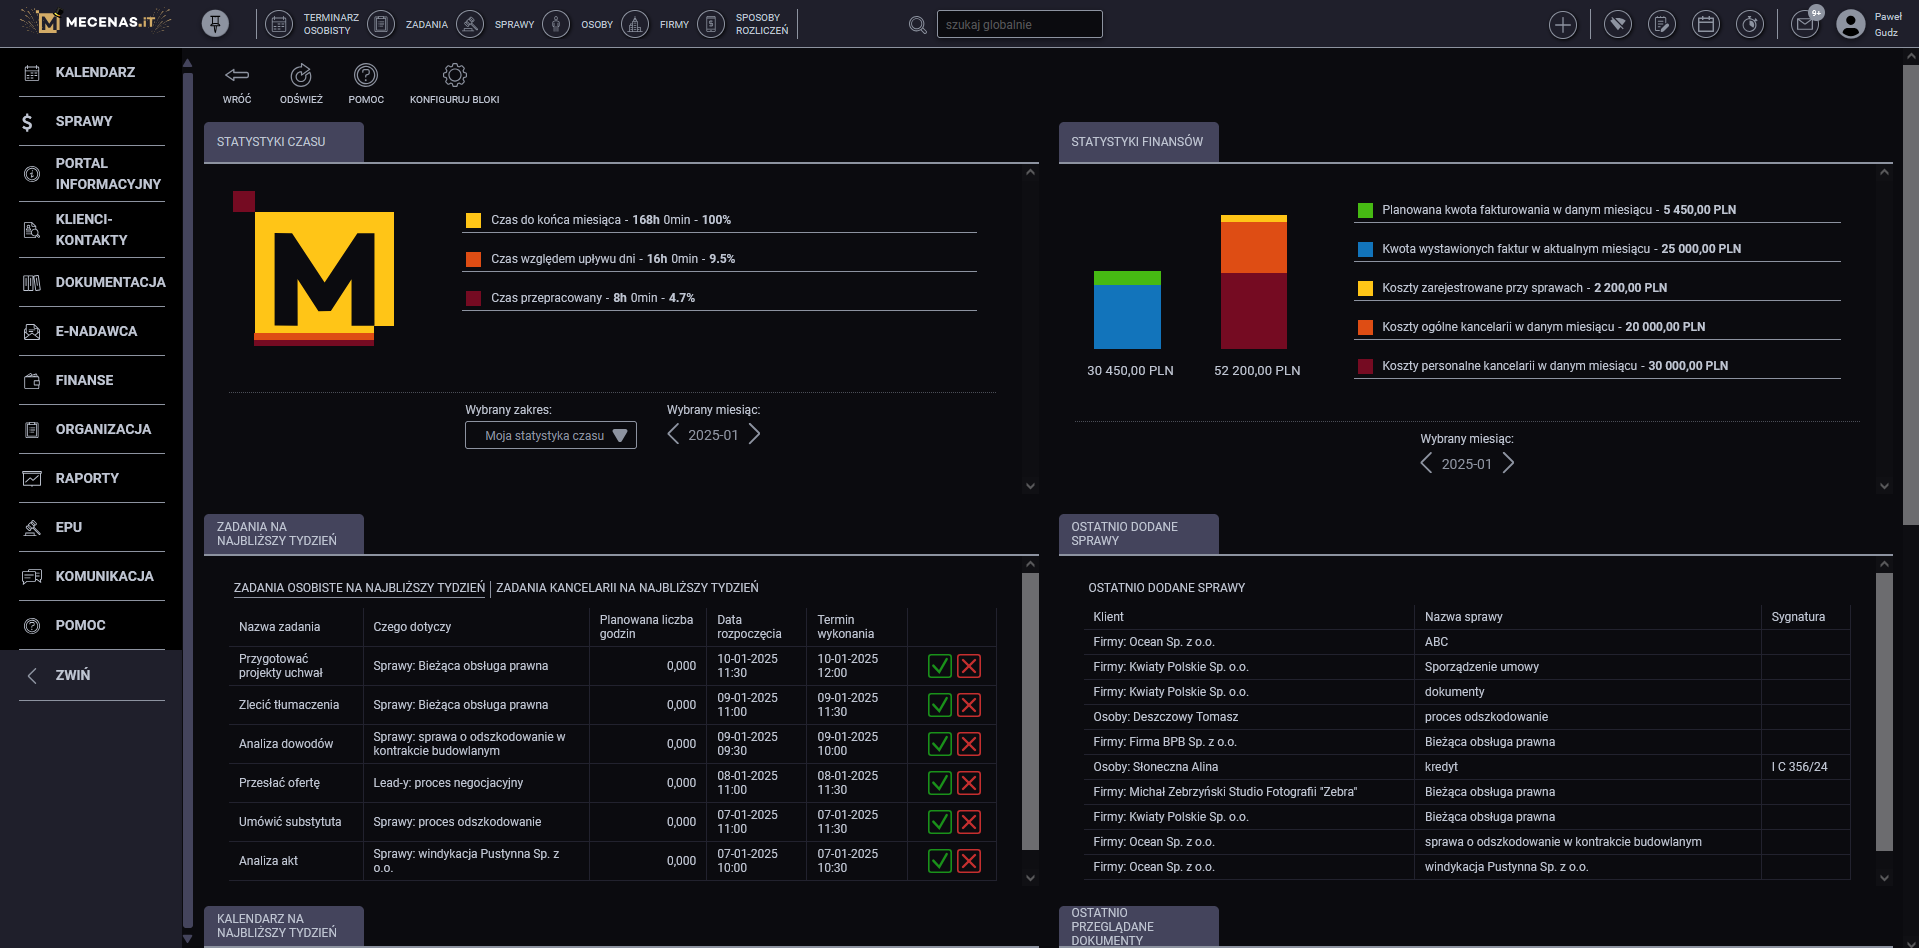The width and height of the screenshot is (1919, 948).
Task: Open SPOSOBY ROZLICZEŃ phone icon
Action: (x=711, y=24)
